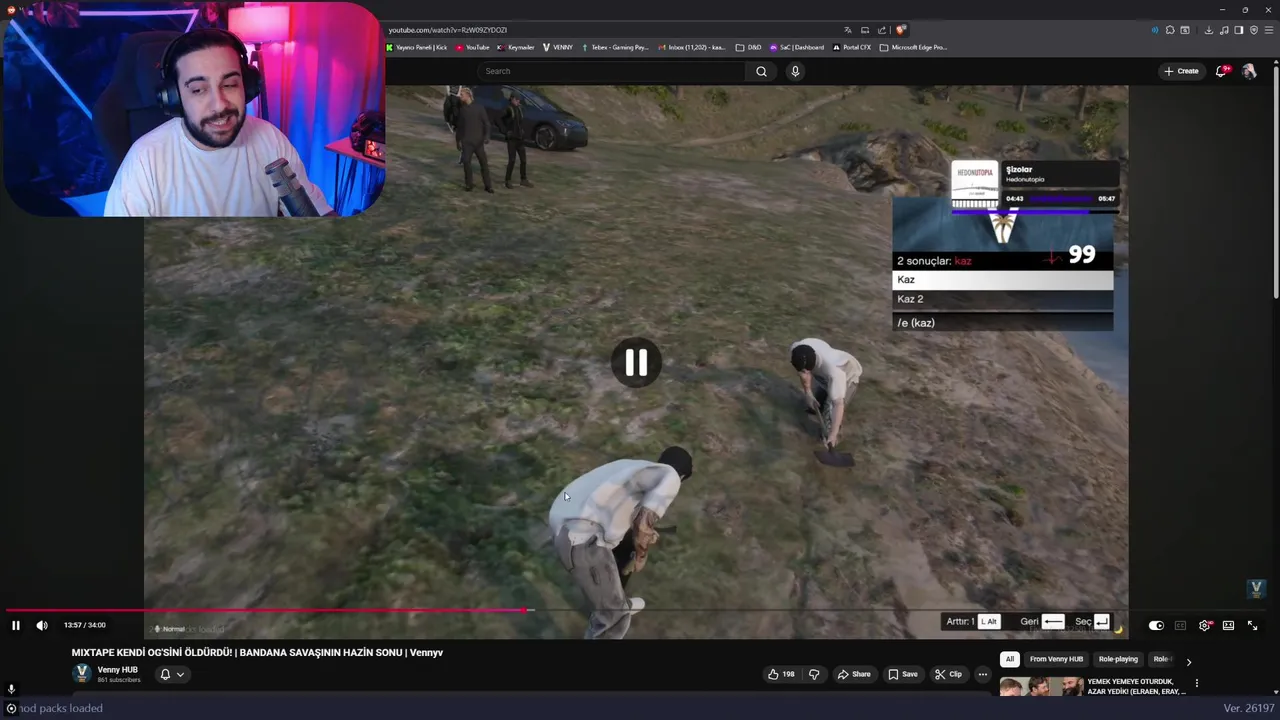This screenshot has height=720, width=1280.
Task: Open the browser extensions puzzle icon
Action: [x=1170, y=30]
